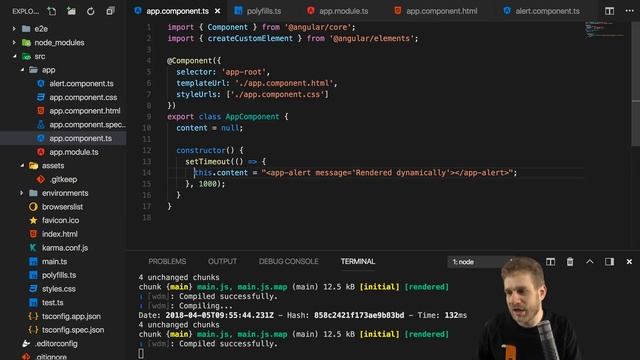
Task: Expand the e2e folder
Action: (x=14, y=29)
